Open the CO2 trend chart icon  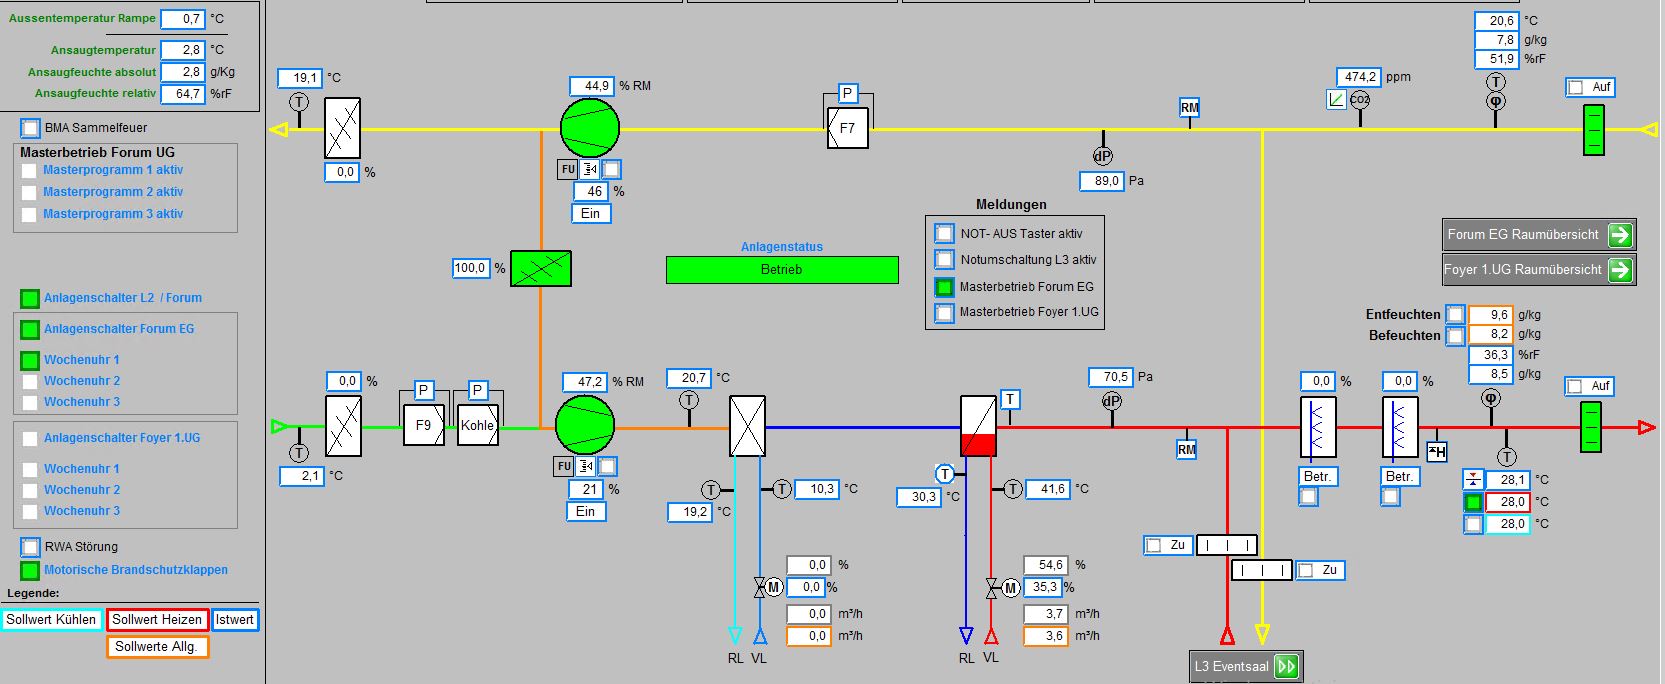(x=1336, y=100)
